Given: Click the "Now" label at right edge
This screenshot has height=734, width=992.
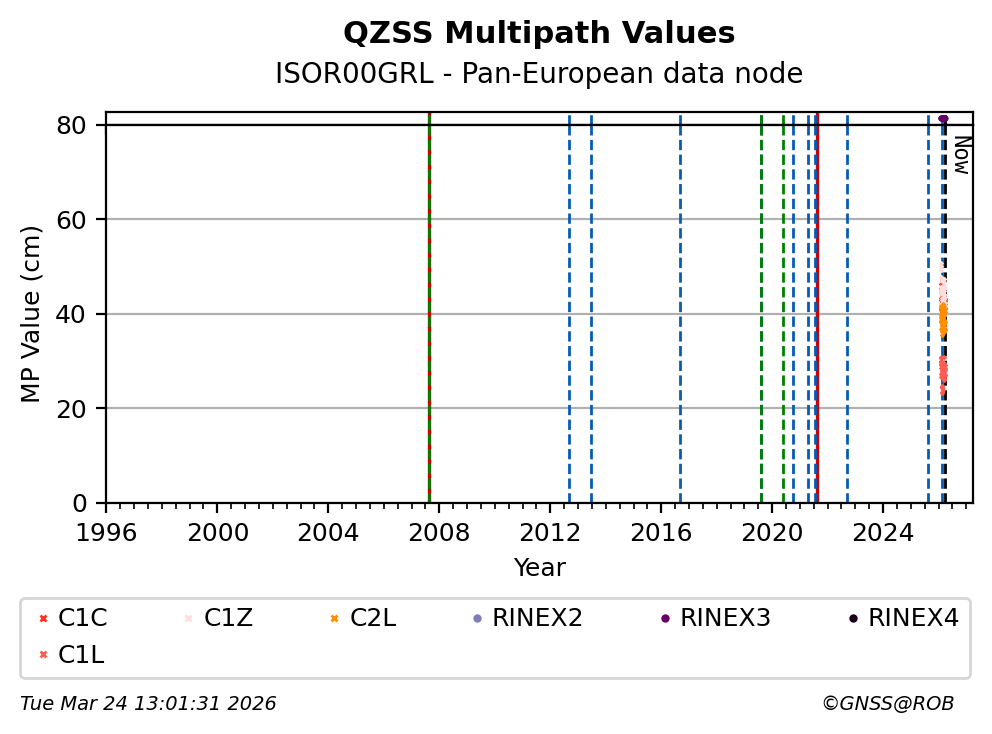Looking at the screenshot, I should (961, 155).
